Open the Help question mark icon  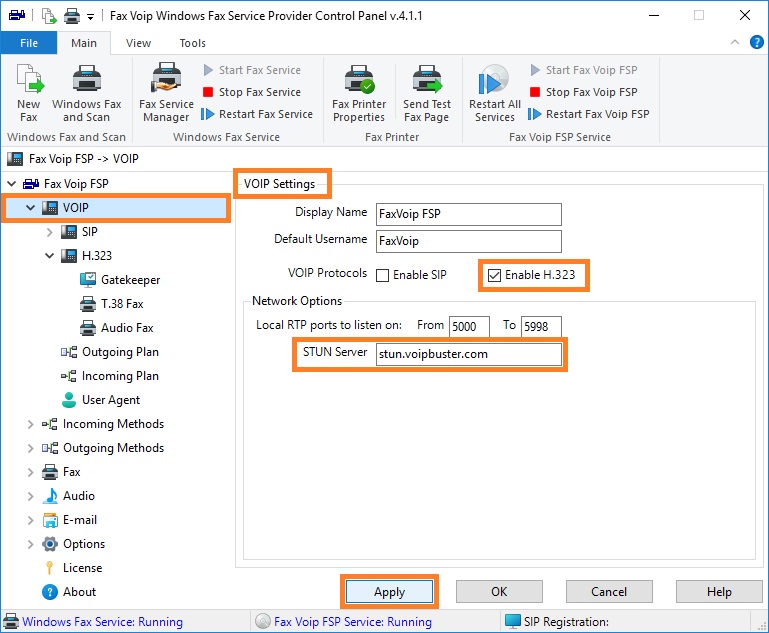(x=756, y=42)
